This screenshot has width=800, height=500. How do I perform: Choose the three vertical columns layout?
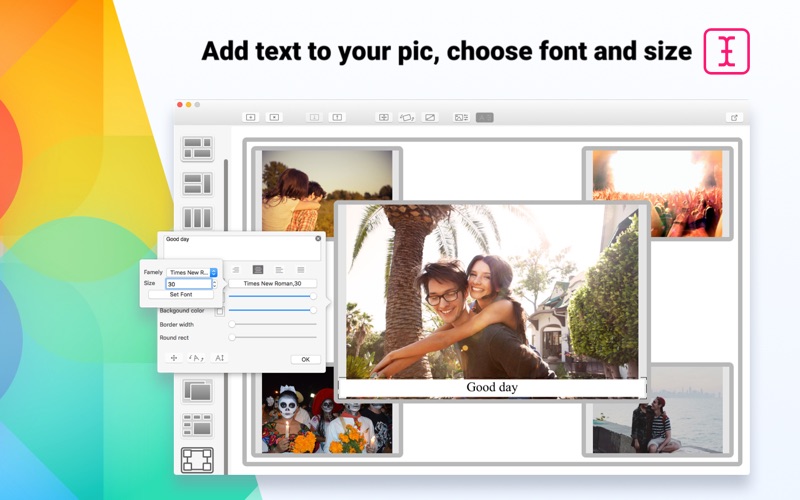197,218
